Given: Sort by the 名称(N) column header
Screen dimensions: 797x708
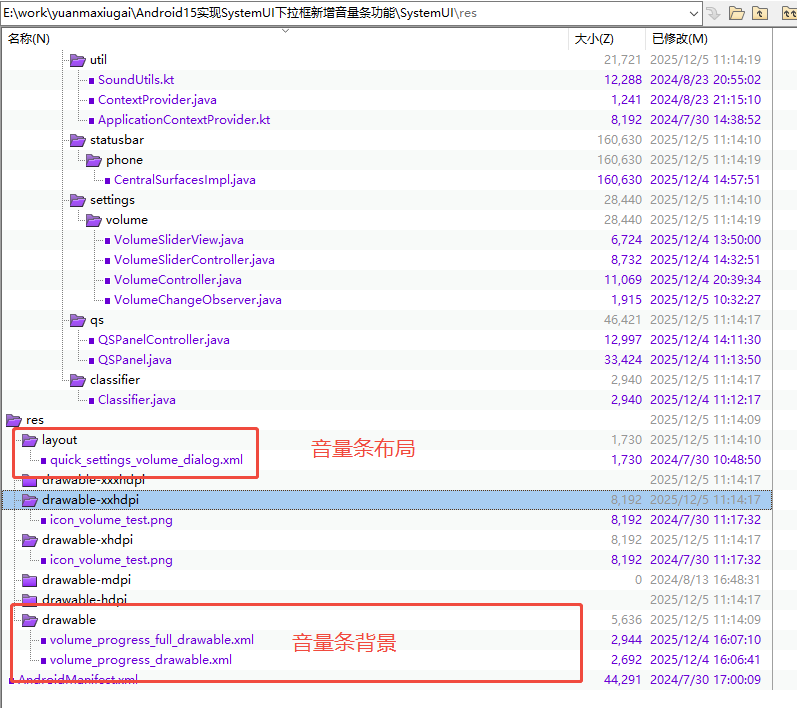Looking at the screenshot, I should point(29,39).
